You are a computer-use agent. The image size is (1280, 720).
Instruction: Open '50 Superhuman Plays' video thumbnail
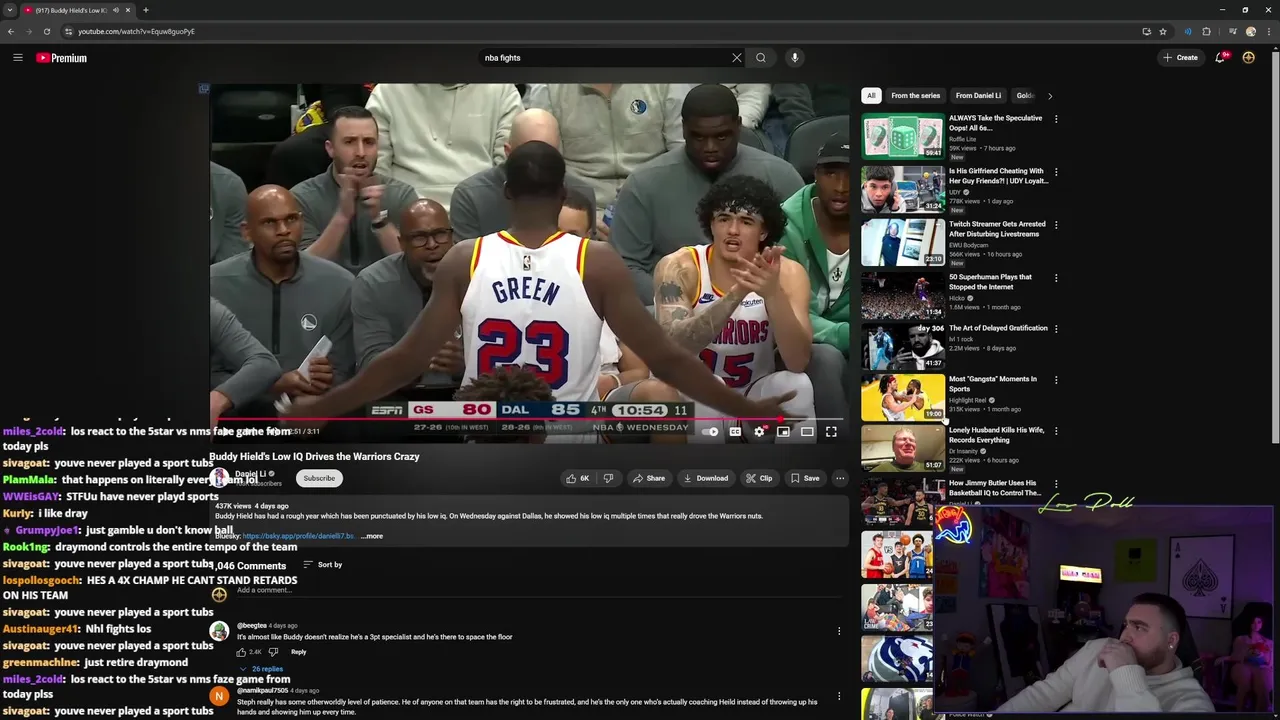(x=903, y=296)
